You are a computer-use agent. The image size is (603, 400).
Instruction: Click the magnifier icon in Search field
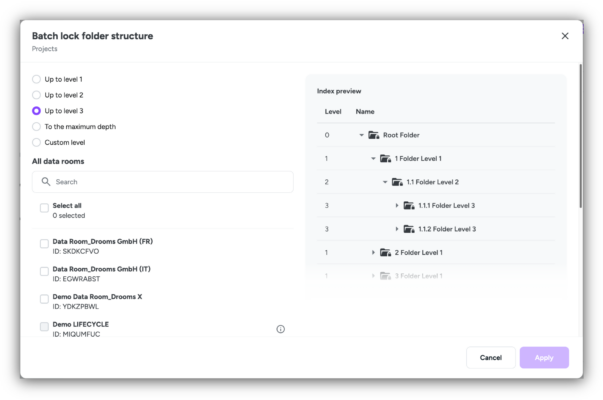pos(46,182)
